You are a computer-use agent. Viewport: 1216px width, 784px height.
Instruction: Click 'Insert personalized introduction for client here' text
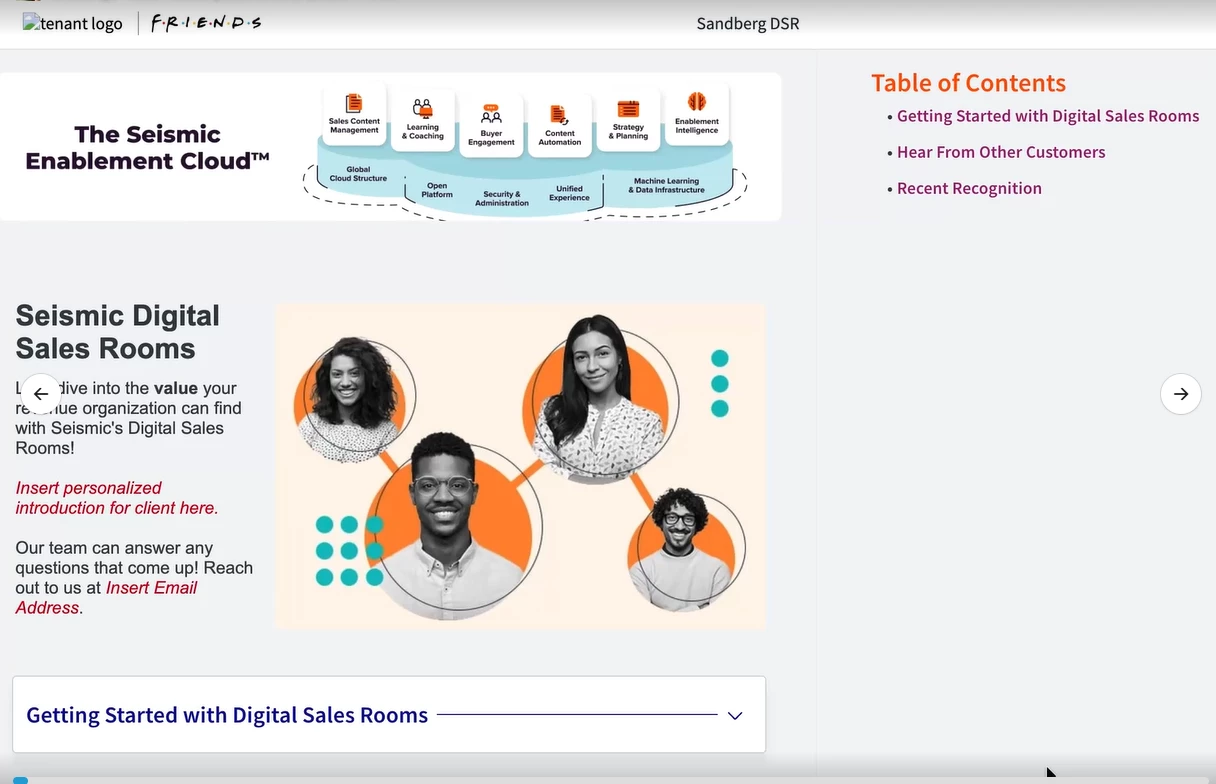(x=117, y=498)
